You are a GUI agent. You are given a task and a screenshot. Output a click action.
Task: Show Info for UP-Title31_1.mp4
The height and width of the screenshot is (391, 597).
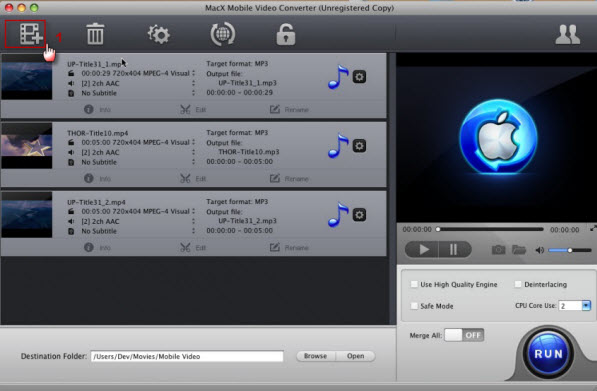click(x=97, y=110)
